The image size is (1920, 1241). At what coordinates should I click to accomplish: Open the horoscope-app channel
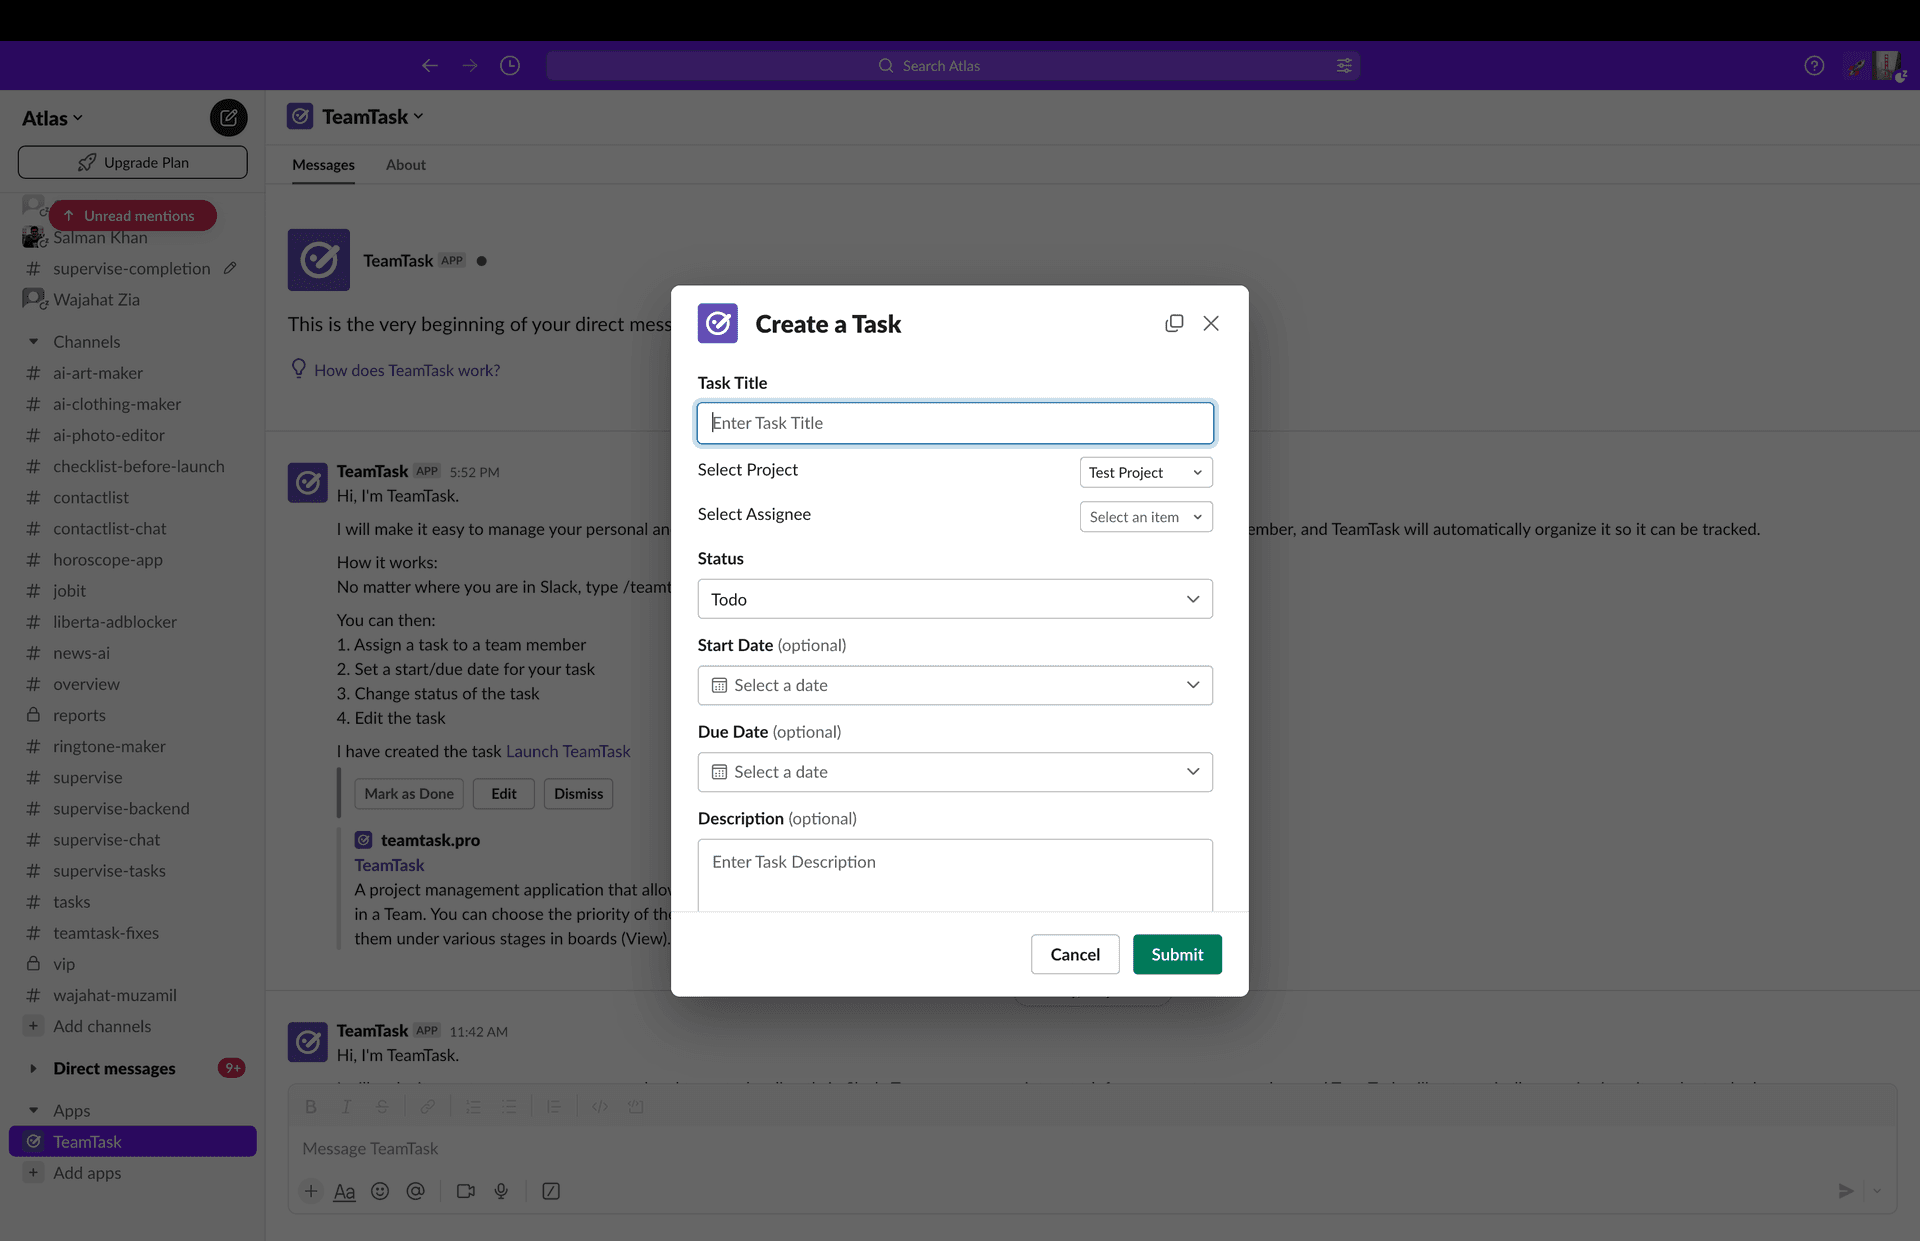pyautogui.click(x=108, y=560)
